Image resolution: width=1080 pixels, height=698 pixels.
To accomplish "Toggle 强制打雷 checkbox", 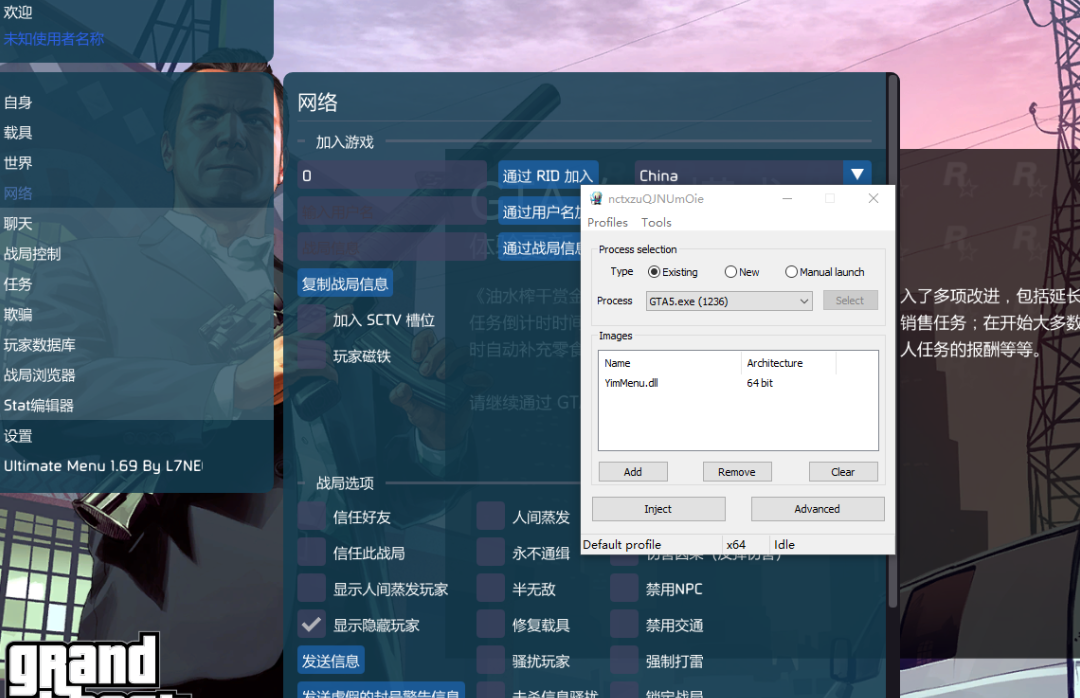I will 625,661.
